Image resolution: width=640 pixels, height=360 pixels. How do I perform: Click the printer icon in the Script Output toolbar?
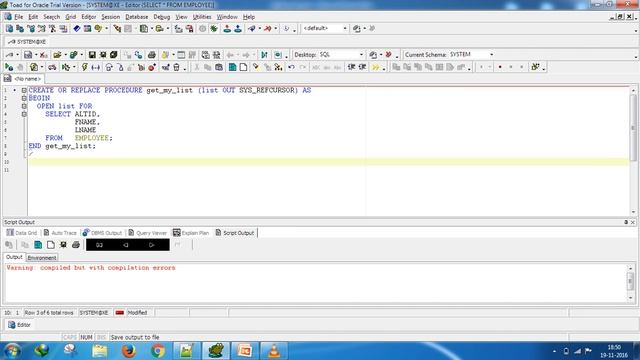click(76, 245)
